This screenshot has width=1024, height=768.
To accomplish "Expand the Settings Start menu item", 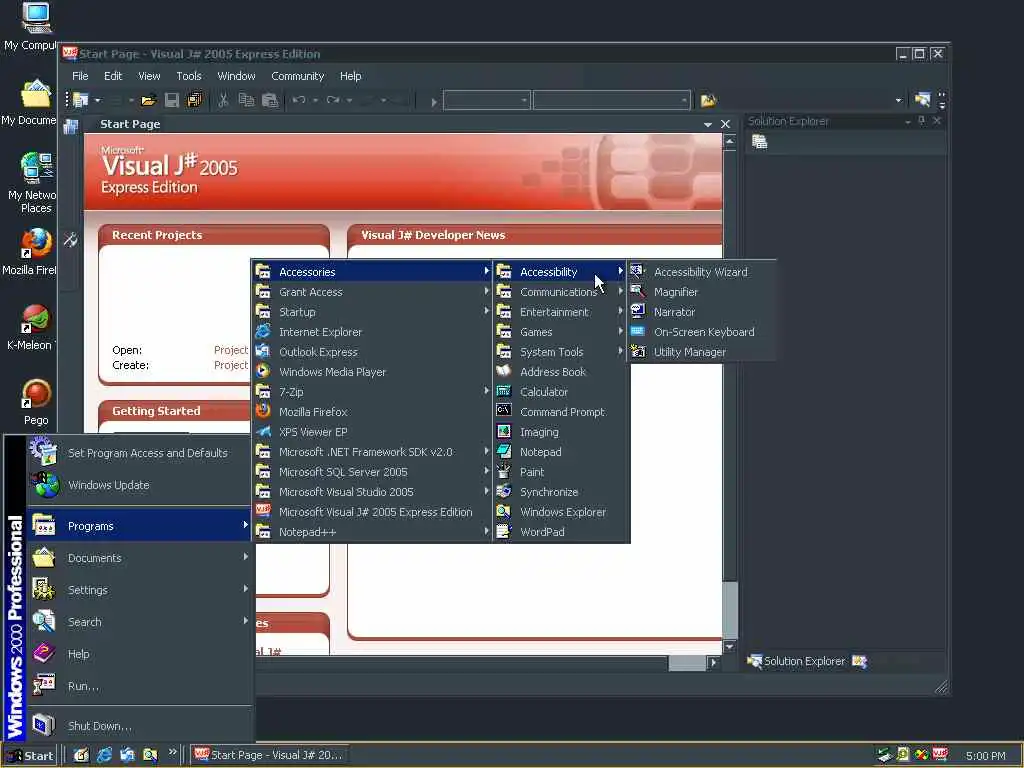I will [x=140, y=590].
